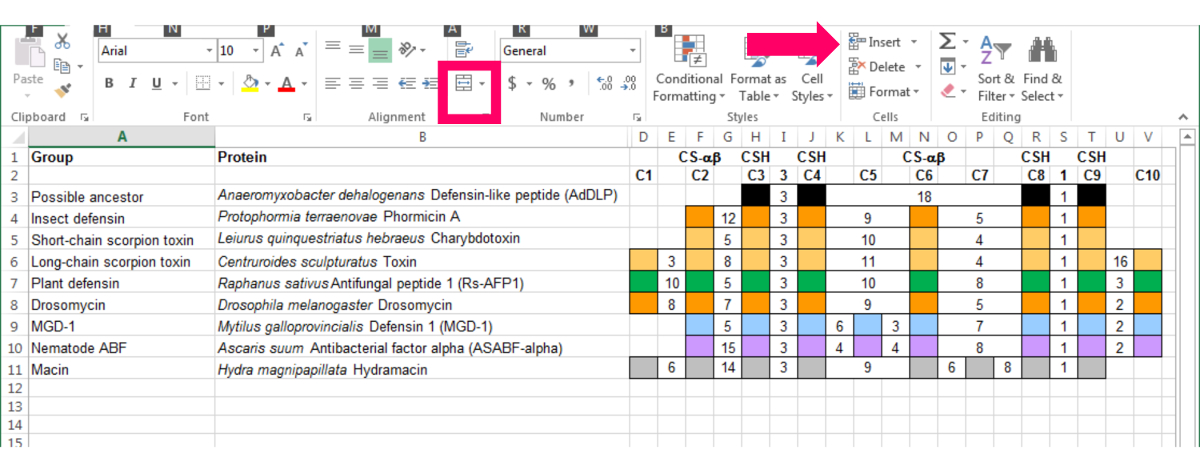Toggle Wrap Text

(x=464, y=49)
